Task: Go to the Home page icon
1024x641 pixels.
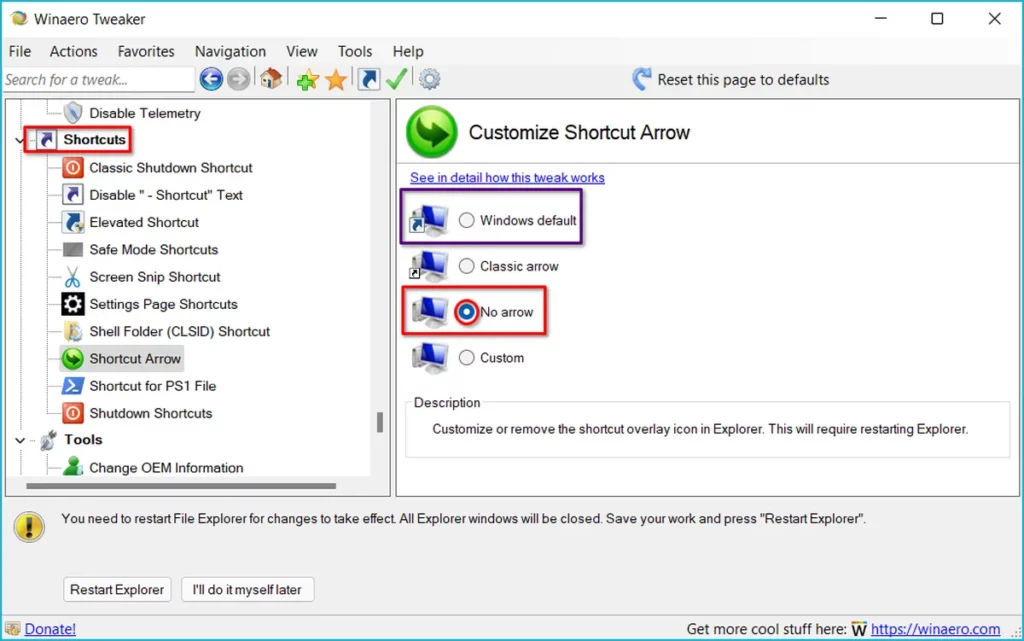Action: pos(270,80)
